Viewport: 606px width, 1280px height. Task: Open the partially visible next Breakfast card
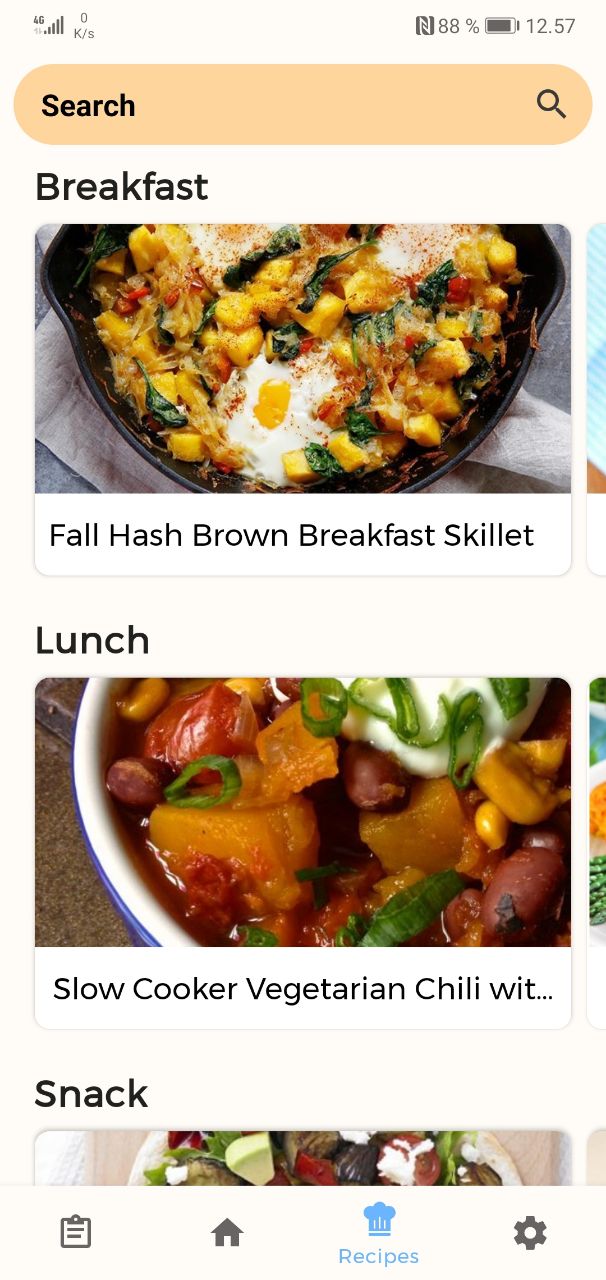click(x=597, y=399)
